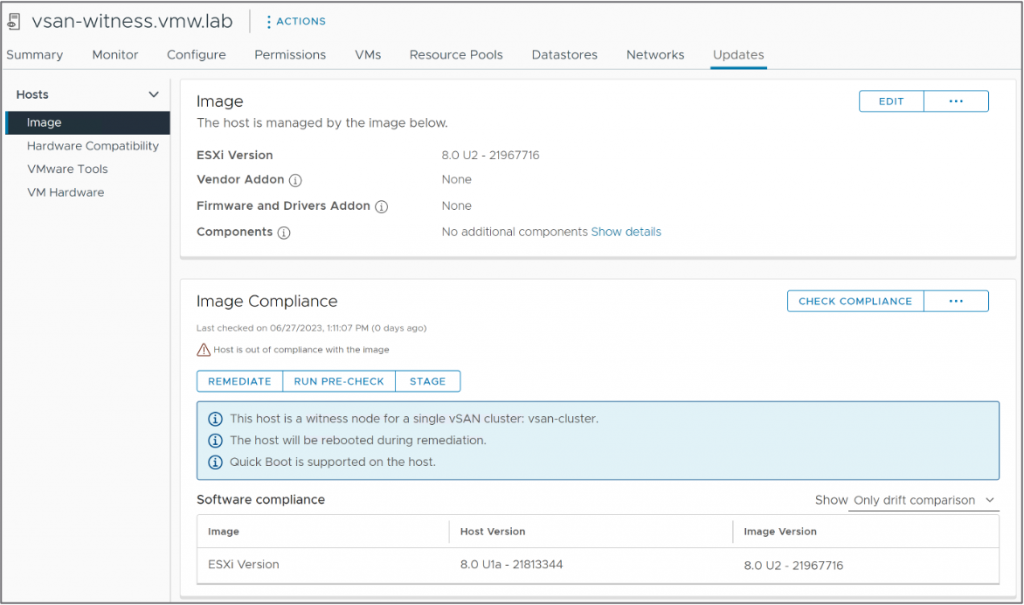
Task: Click the host icon beside vsan-witness.vmw.lab
Action: coord(16,20)
